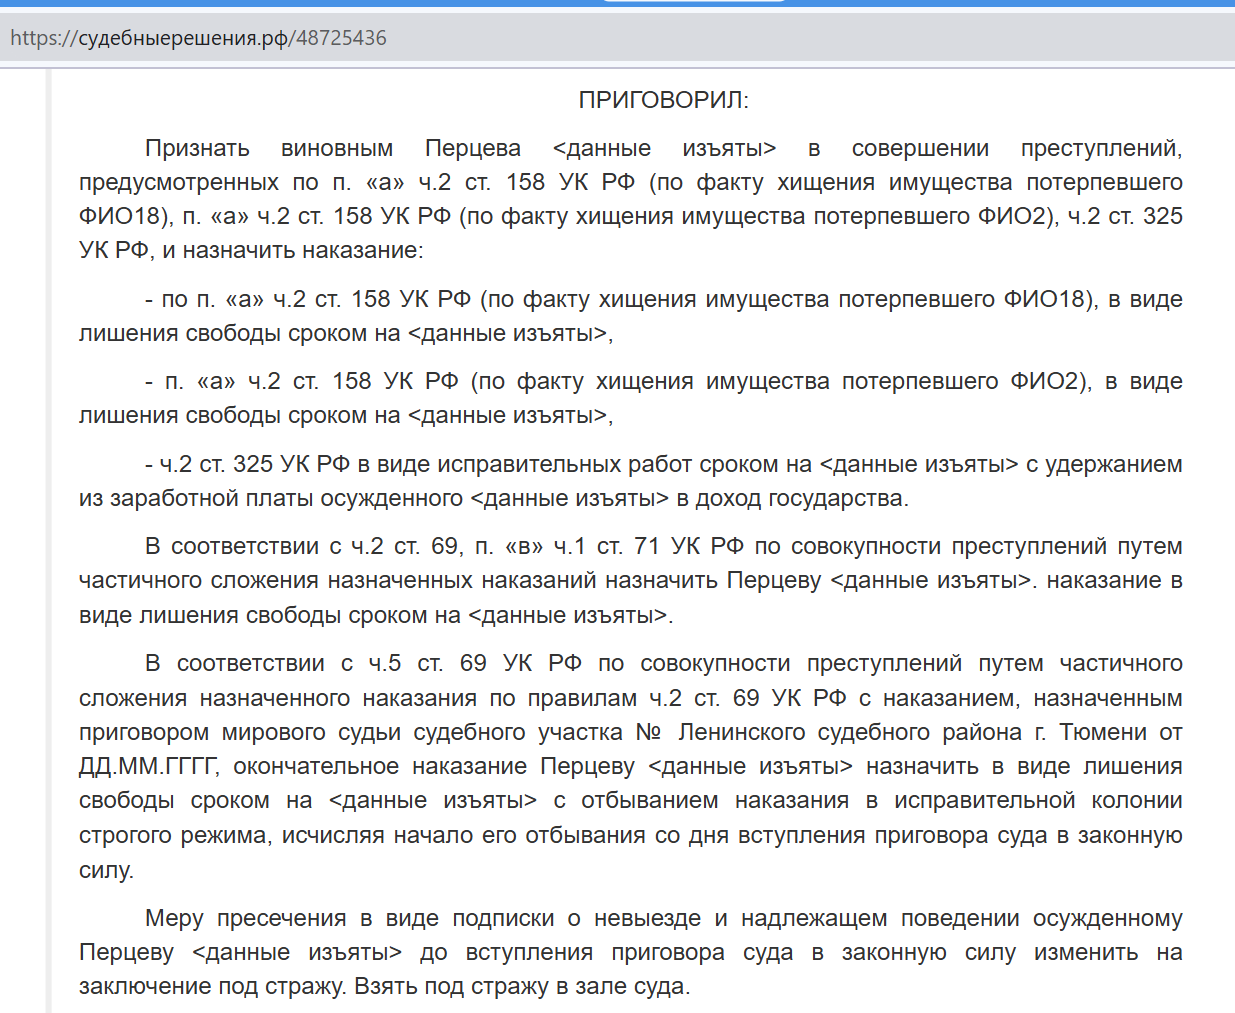This screenshot has width=1235, height=1013.
Task: Click "из заработной платы осужденного" text
Action: (x=271, y=499)
